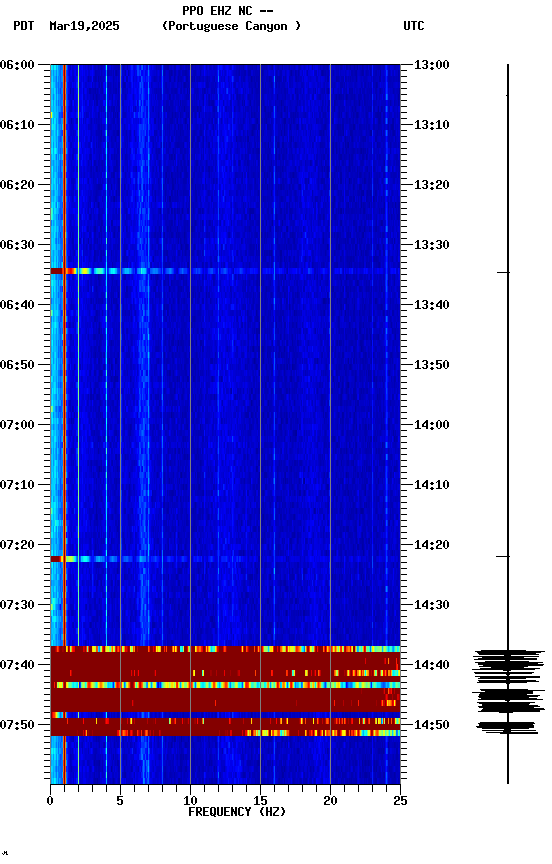Screen dimensions: 552x864
Task: Click the '13:10' UTC time label
Action: (432, 125)
